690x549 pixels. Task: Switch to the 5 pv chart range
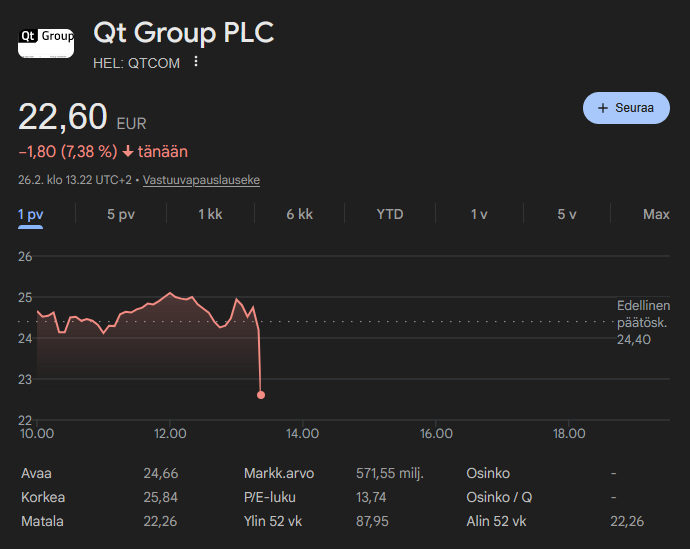[x=121, y=214]
